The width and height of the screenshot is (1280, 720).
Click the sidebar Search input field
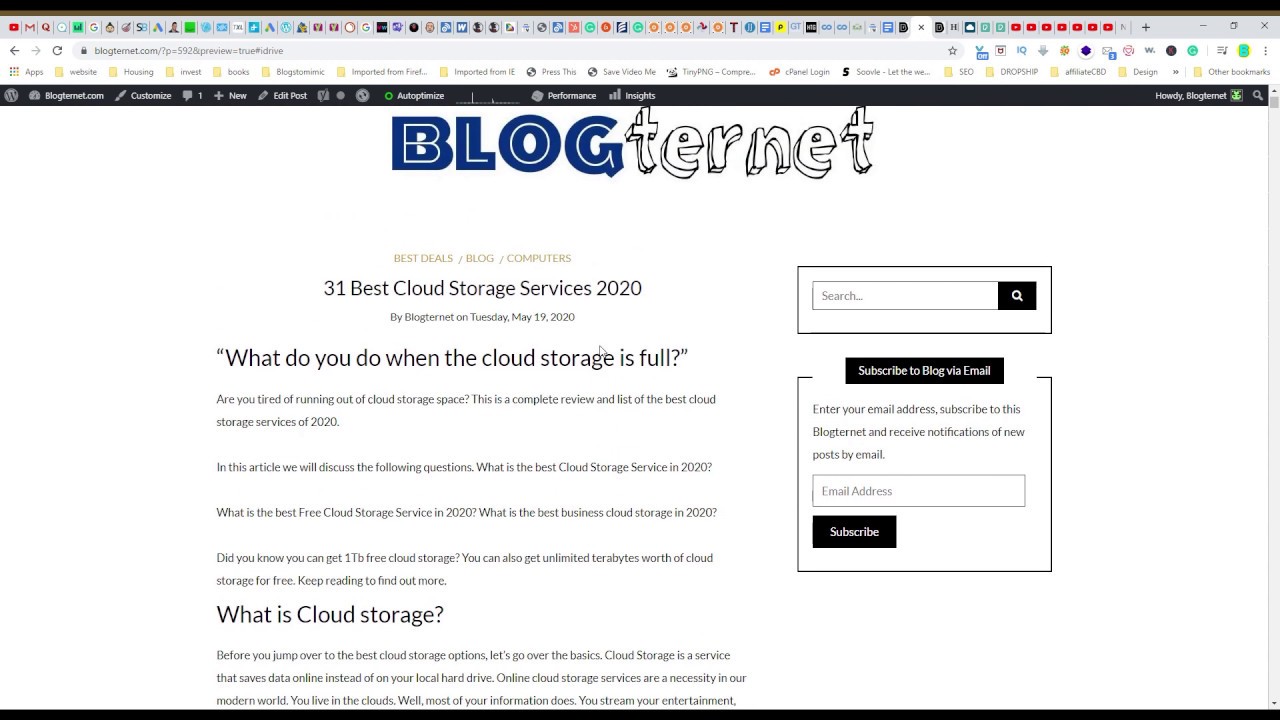(x=905, y=296)
